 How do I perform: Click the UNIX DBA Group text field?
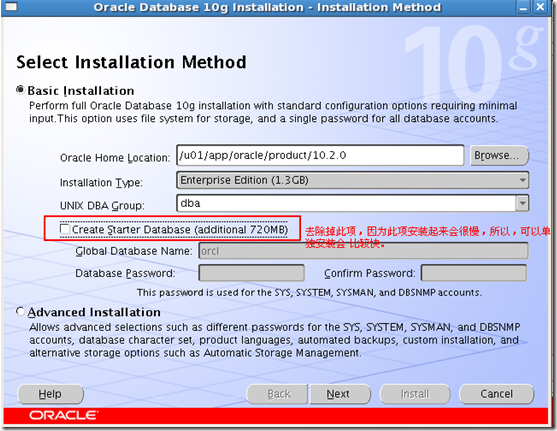tap(346, 204)
